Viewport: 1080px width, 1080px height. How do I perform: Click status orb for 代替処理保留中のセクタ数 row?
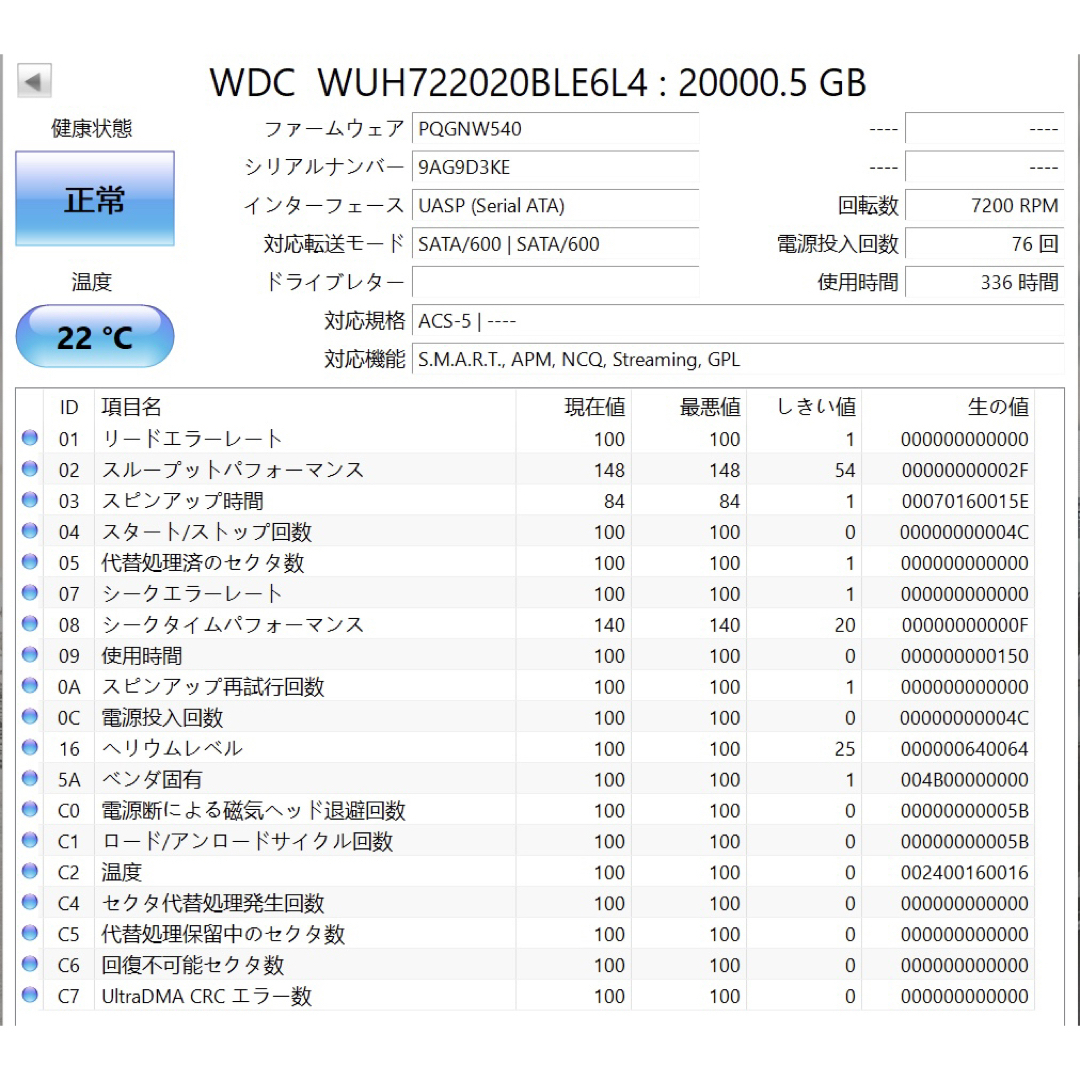click(30, 933)
